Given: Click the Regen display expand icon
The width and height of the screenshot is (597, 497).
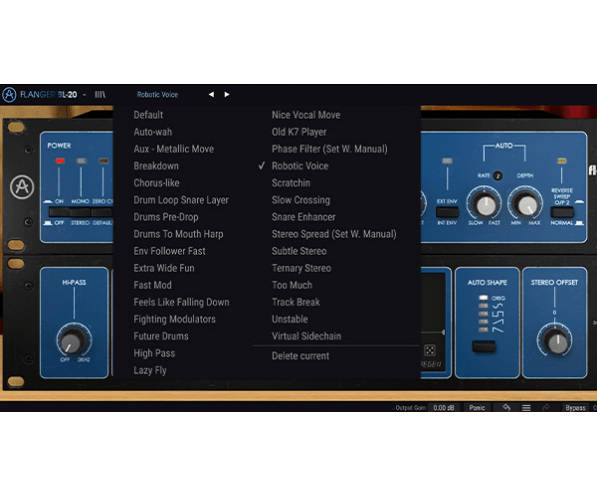Looking at the screenshot, I should (430, 350).
